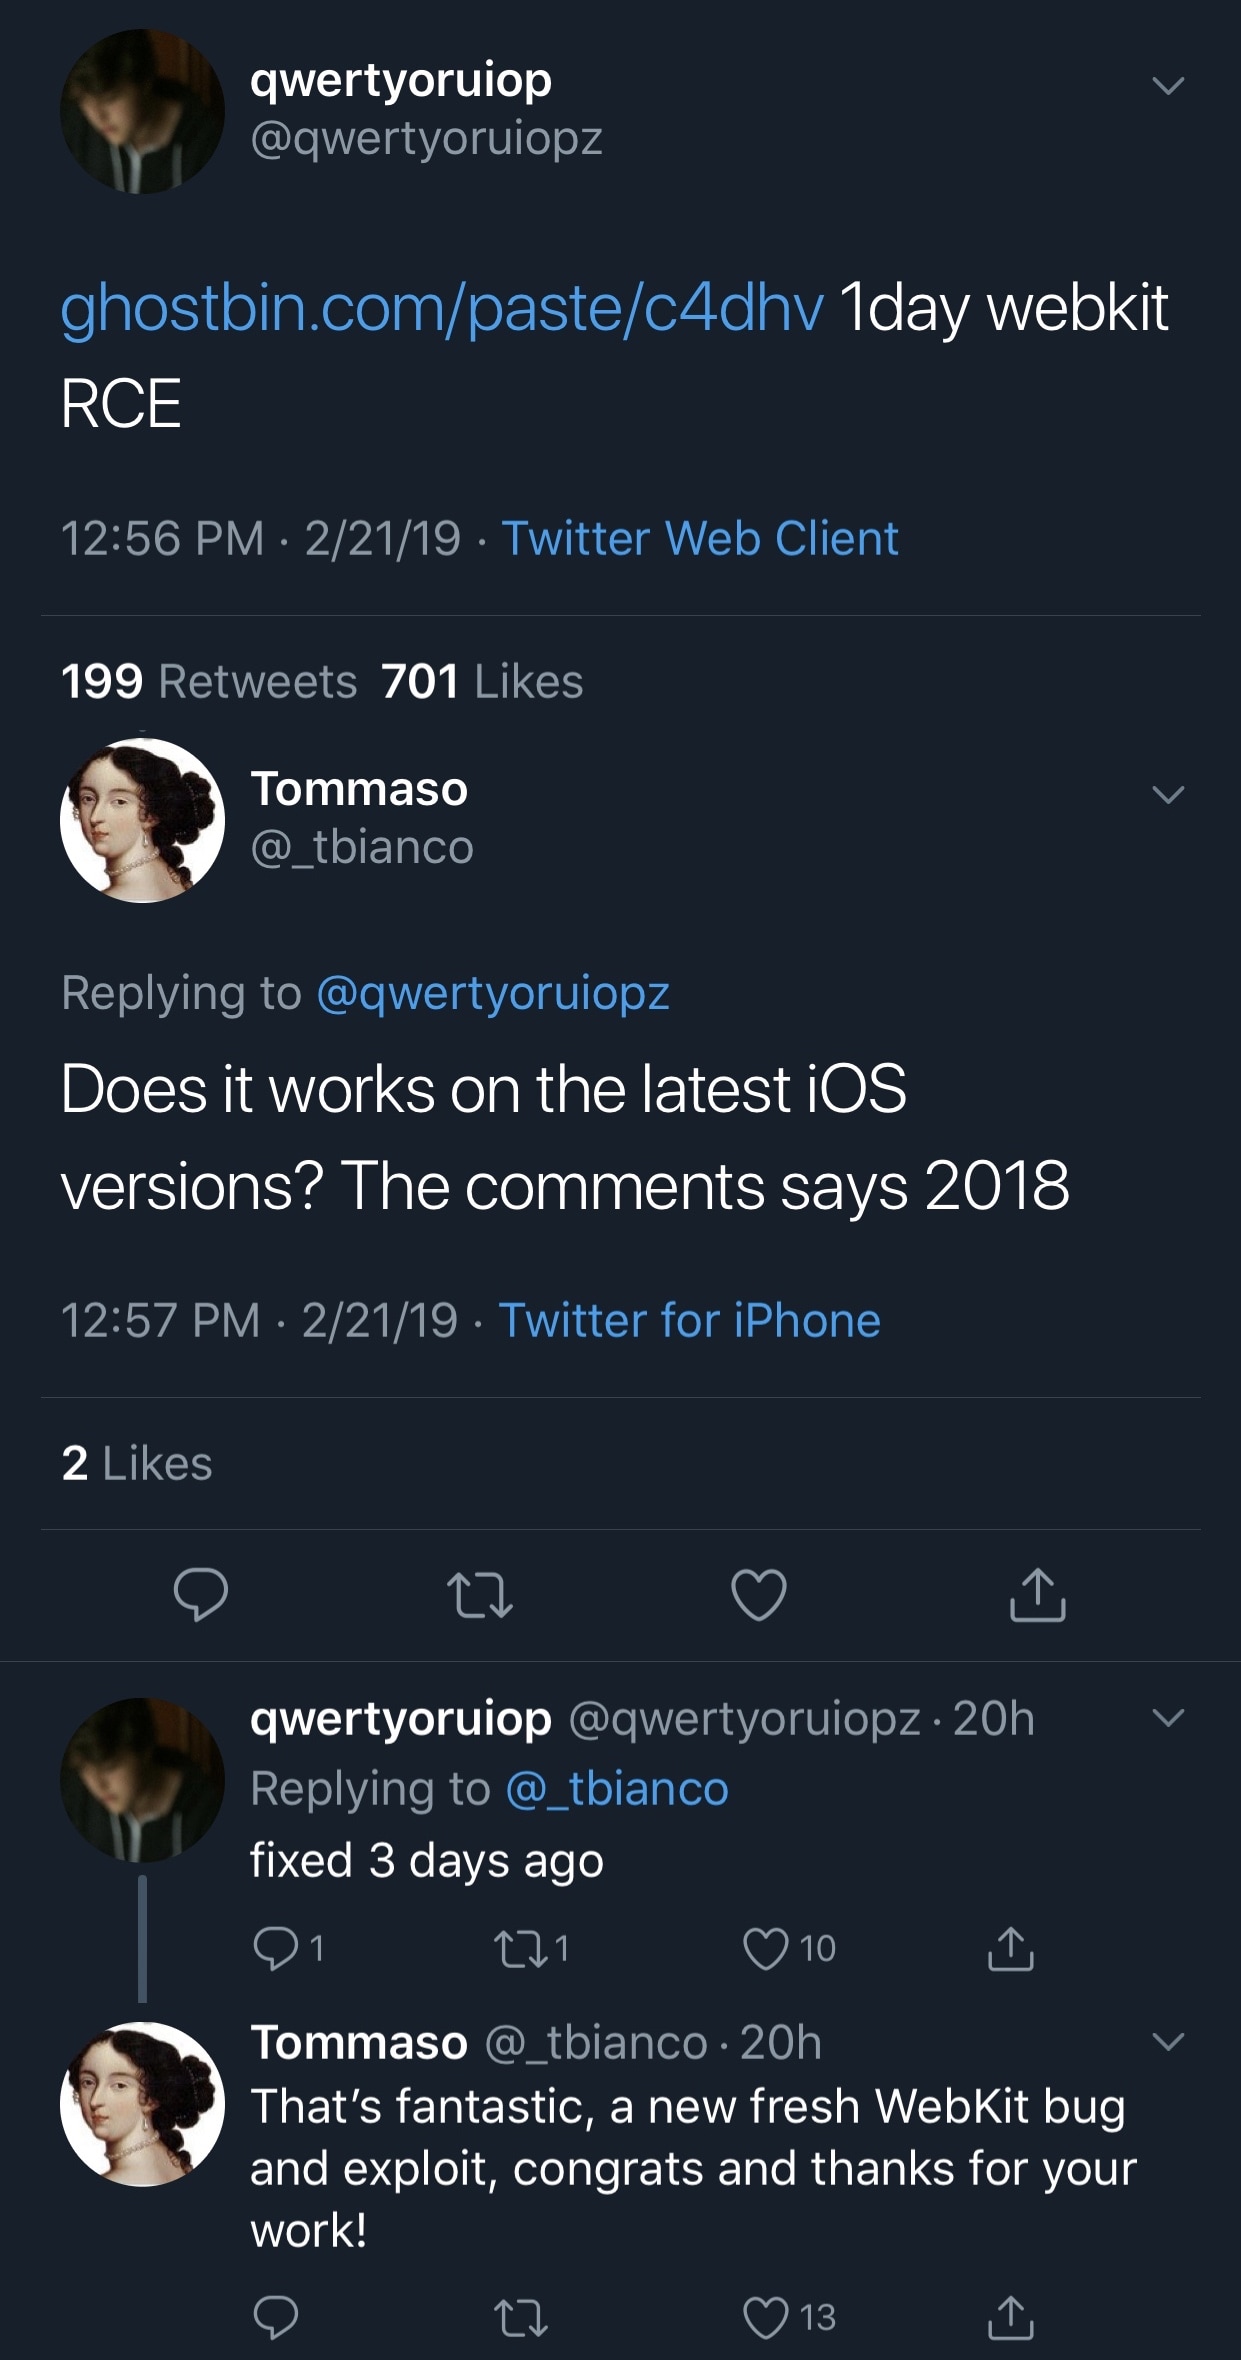1241x2360 pixels.
Task: Open options chevron on qwertyoruiop's original tweet
Action: [x=1168, y=86]
